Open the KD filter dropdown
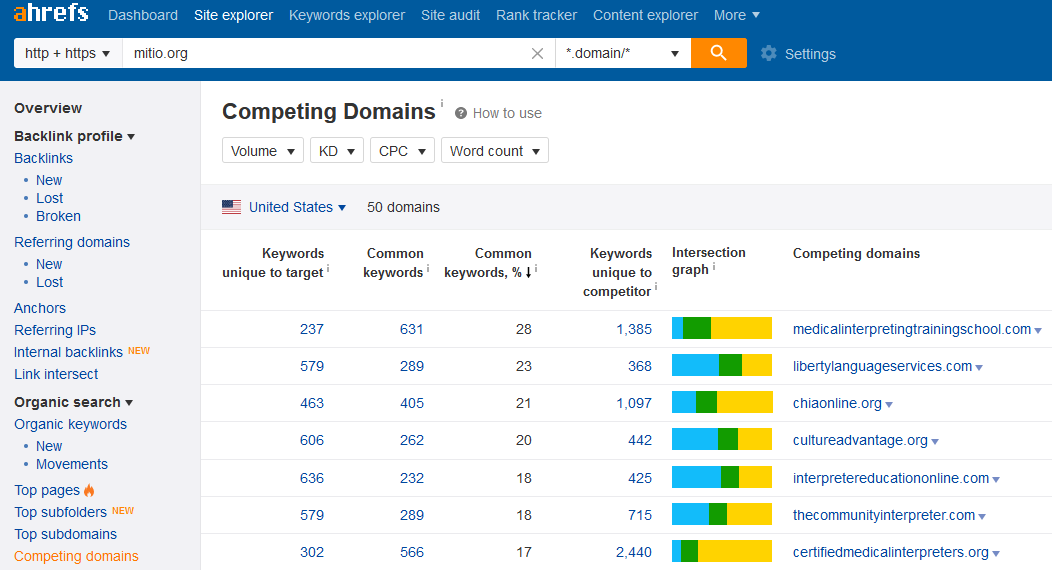The height and width of the screenshot is (570, 1052). [337, 151]
